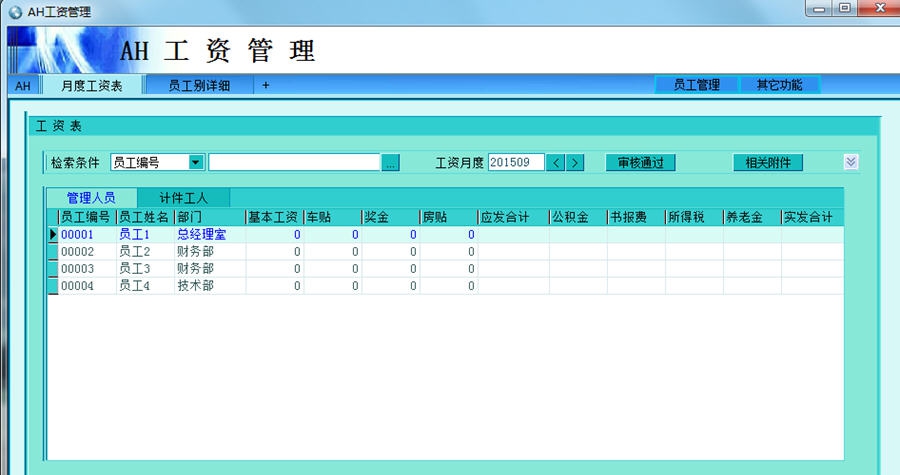Select the 管理人员 tab
900x475 pixels.
(x=91, y=198)
